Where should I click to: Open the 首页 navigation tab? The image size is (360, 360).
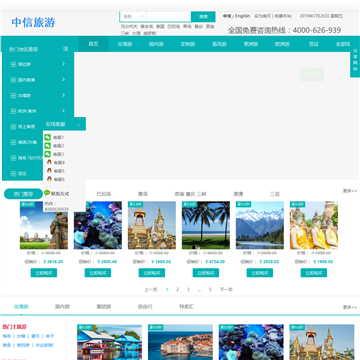tap(93, 44)
